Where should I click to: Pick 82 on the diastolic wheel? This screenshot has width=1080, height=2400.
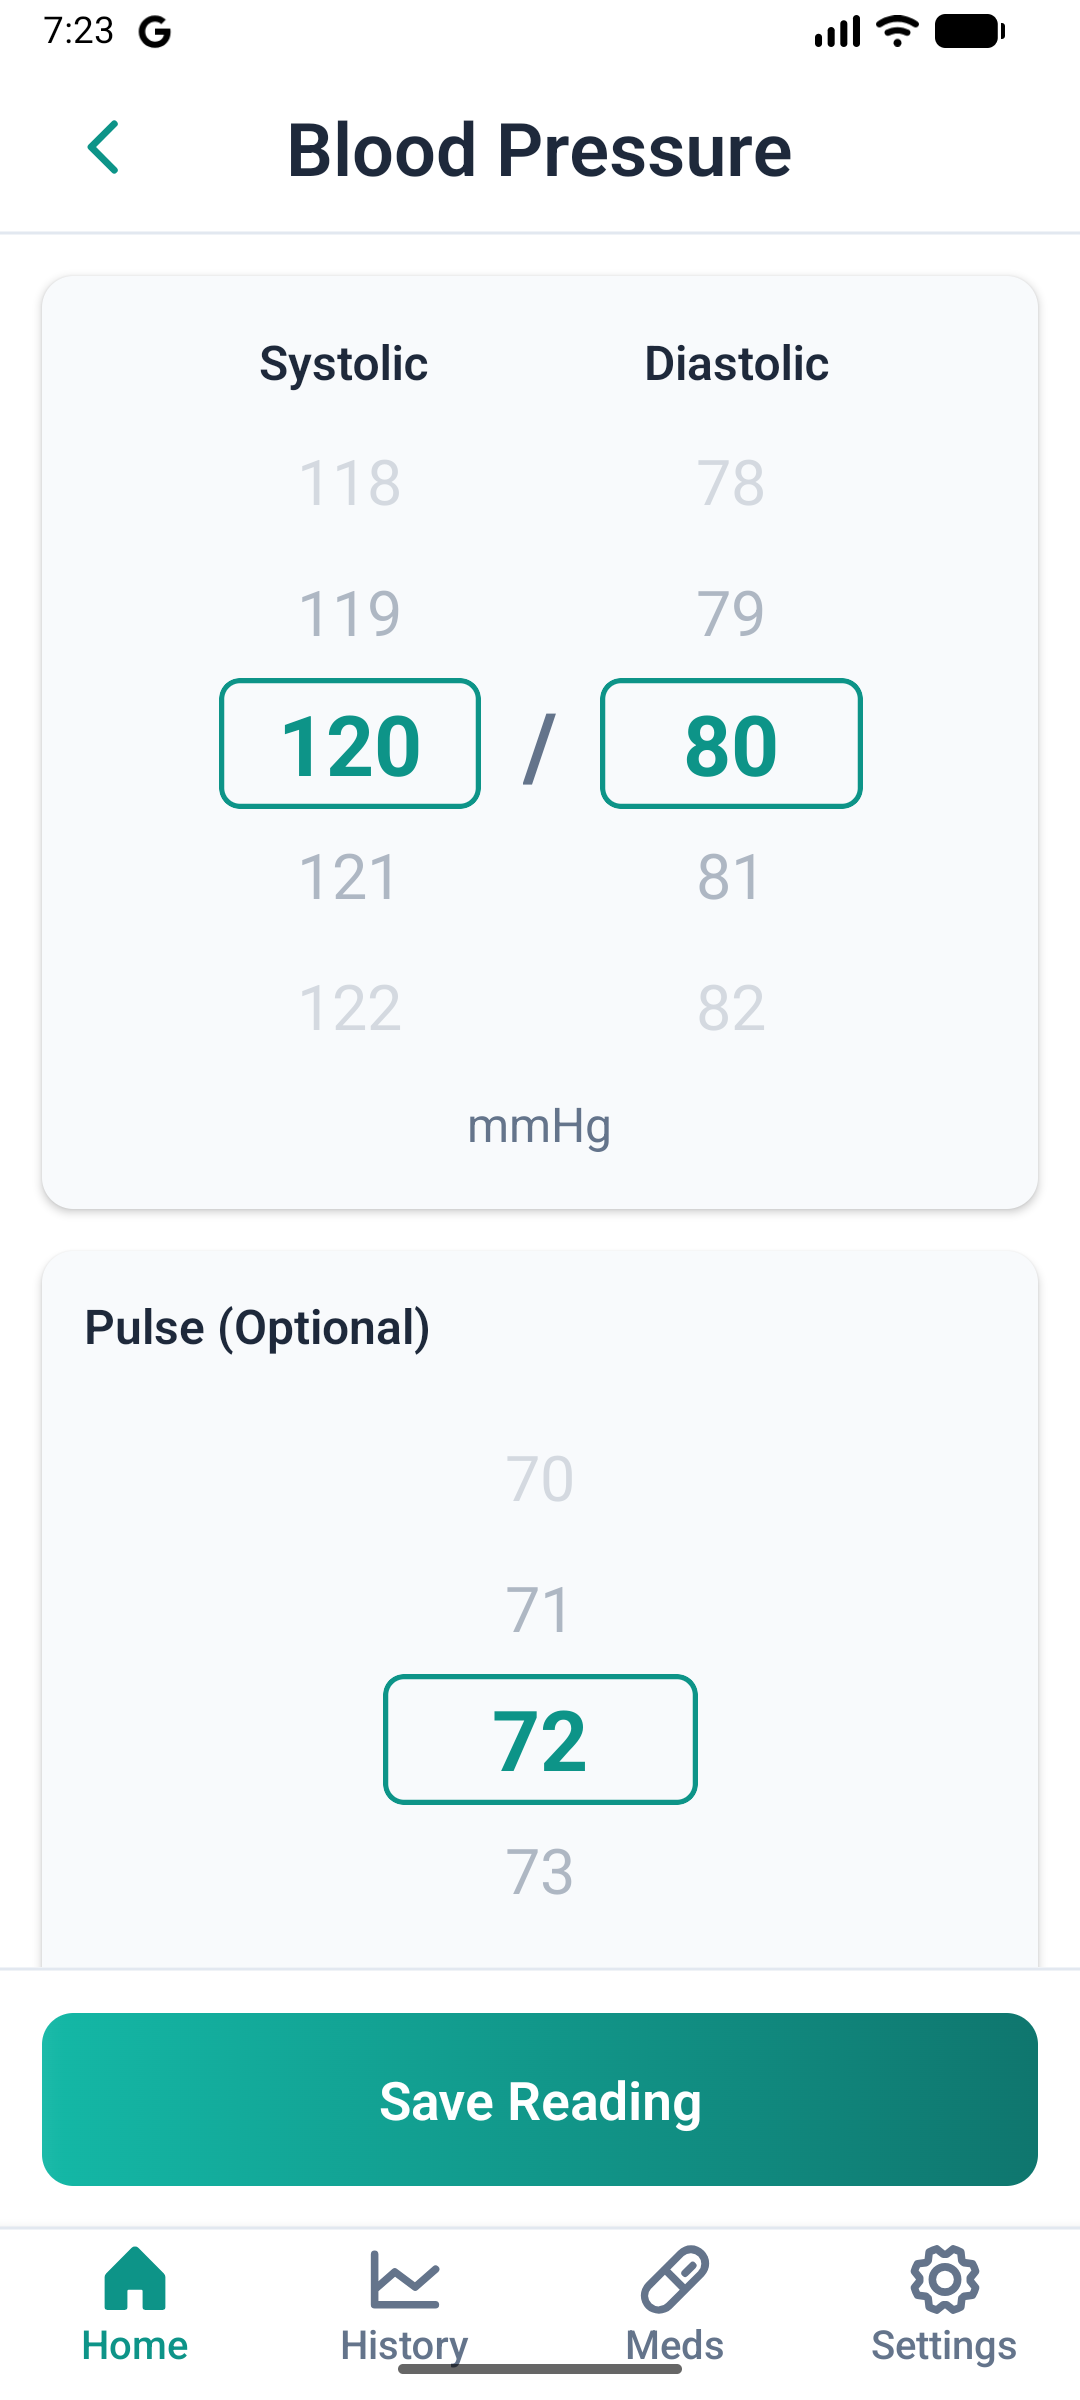click(731, 1008)
